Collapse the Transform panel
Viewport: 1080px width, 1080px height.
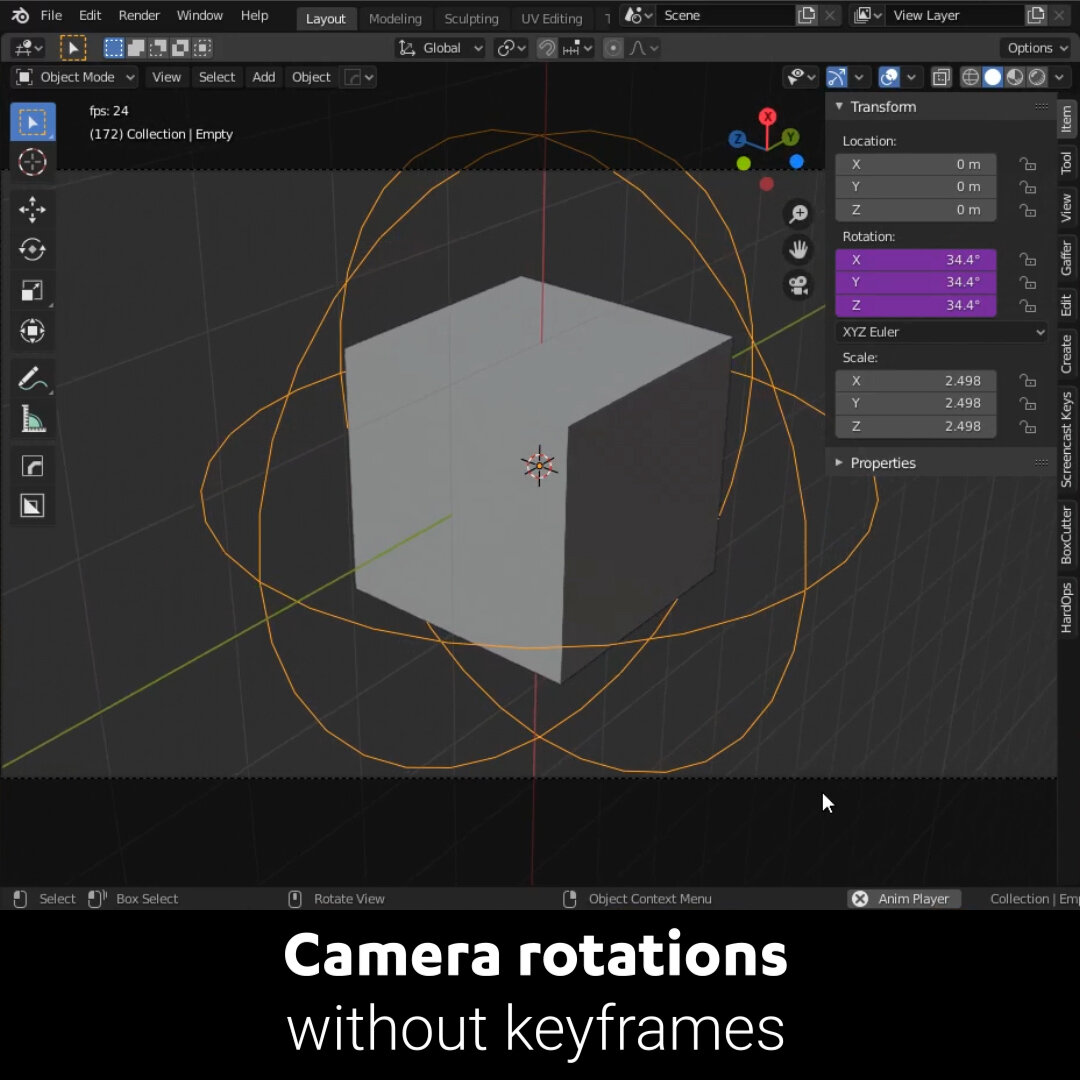tap(839, 106)
